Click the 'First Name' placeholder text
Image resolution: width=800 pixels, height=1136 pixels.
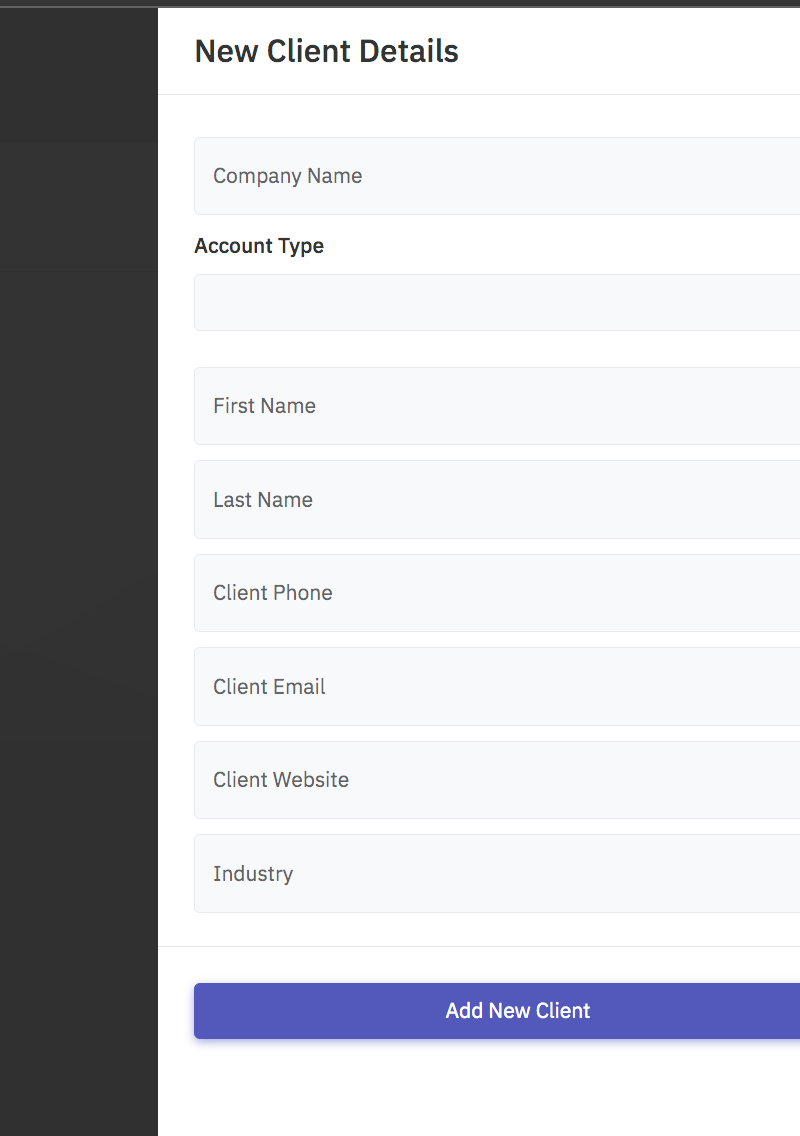(264, 406)
